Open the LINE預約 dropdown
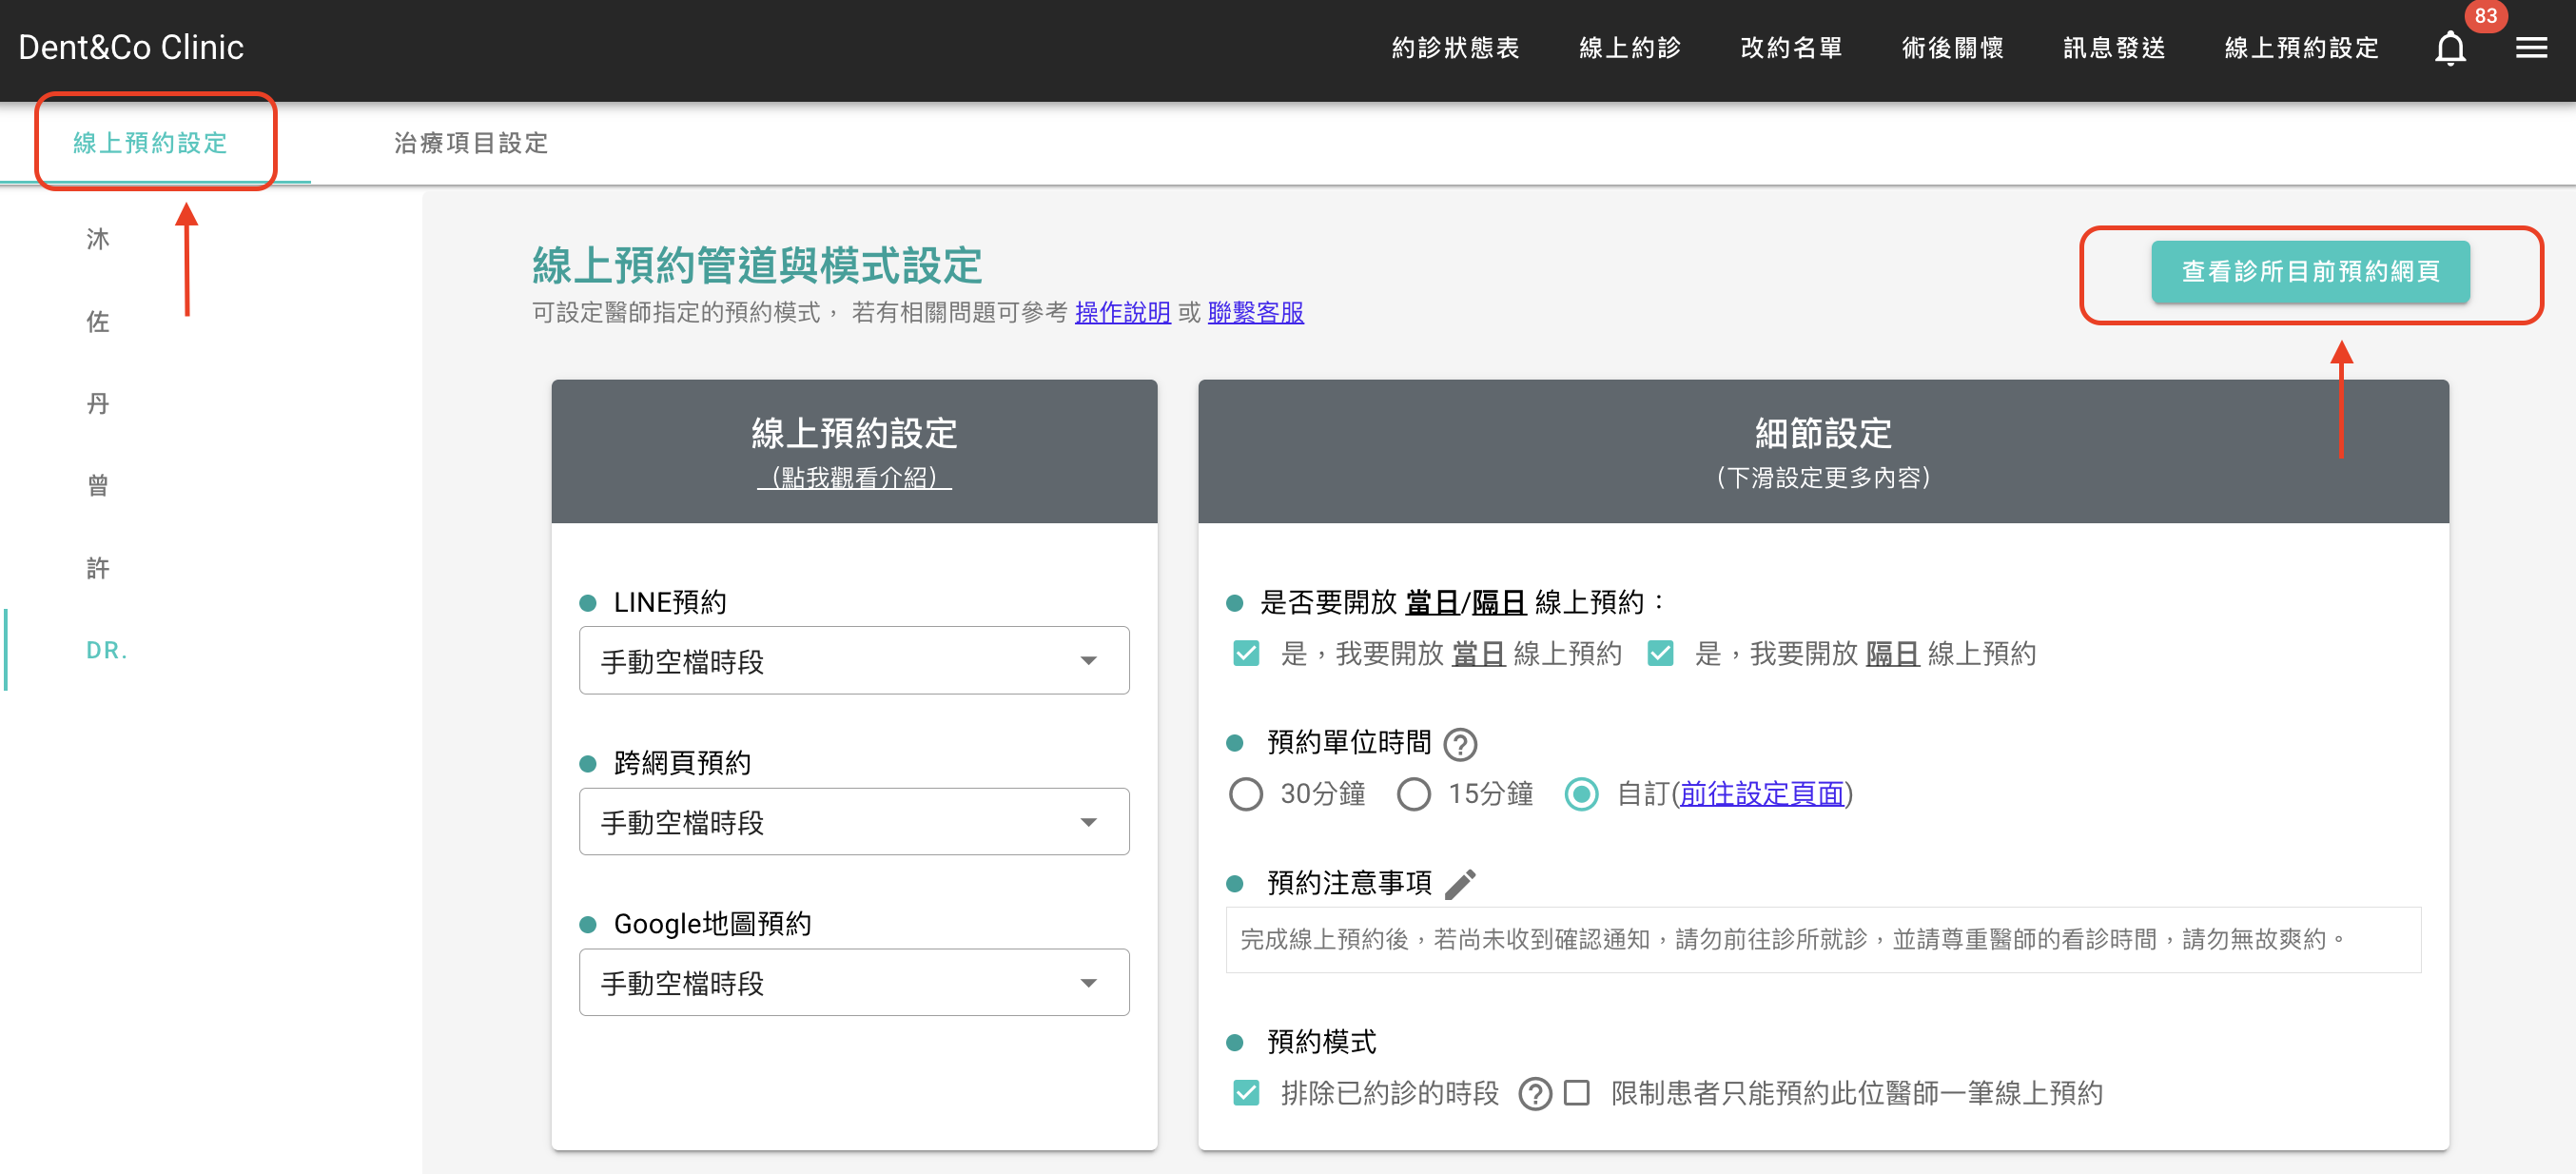 (854, 660)
